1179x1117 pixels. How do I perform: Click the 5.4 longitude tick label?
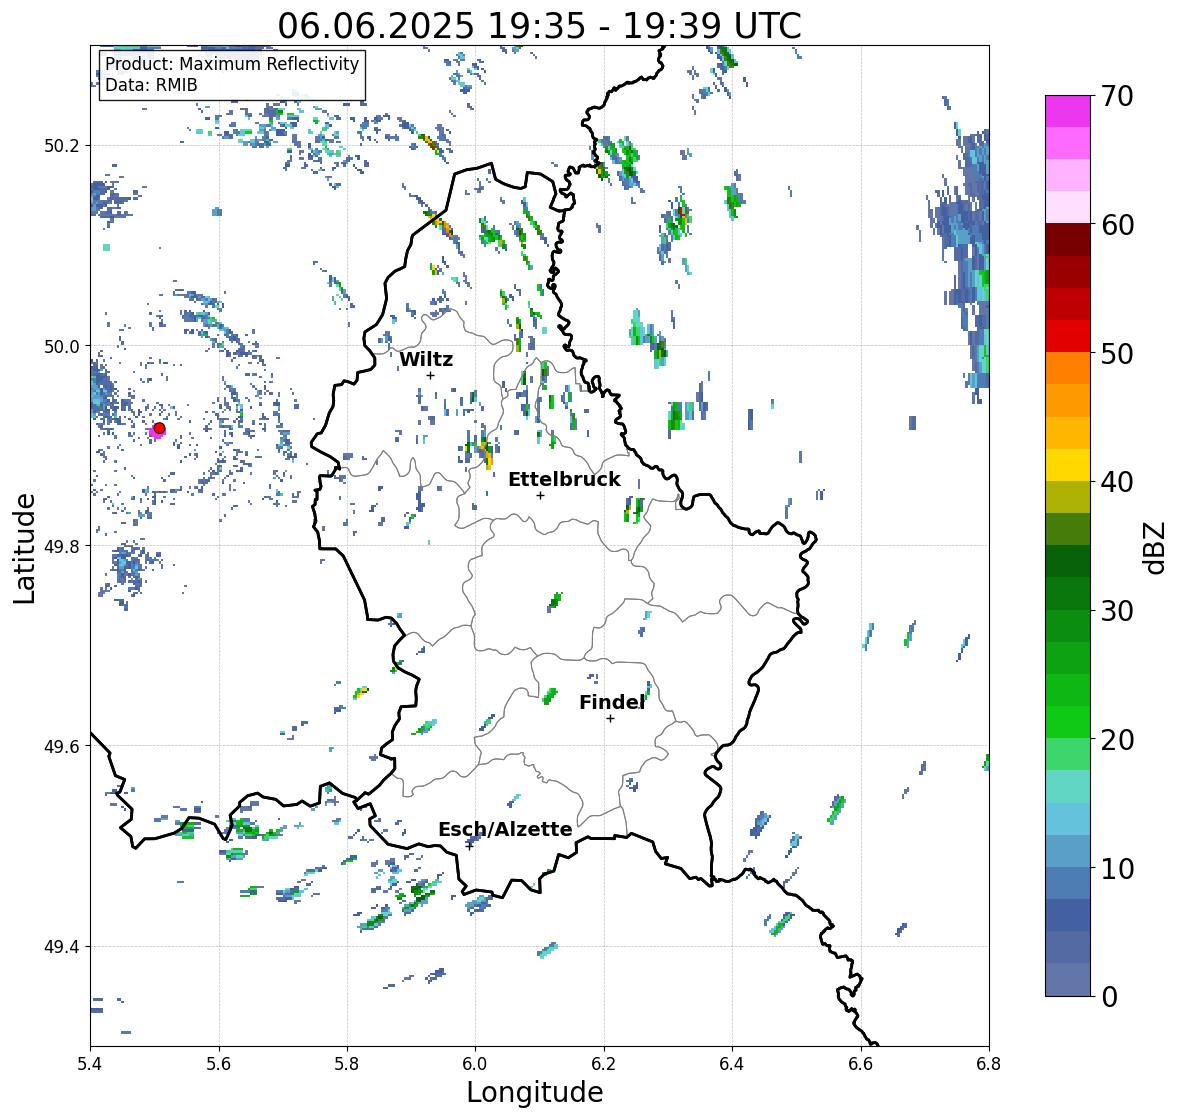pos(90,1064)
